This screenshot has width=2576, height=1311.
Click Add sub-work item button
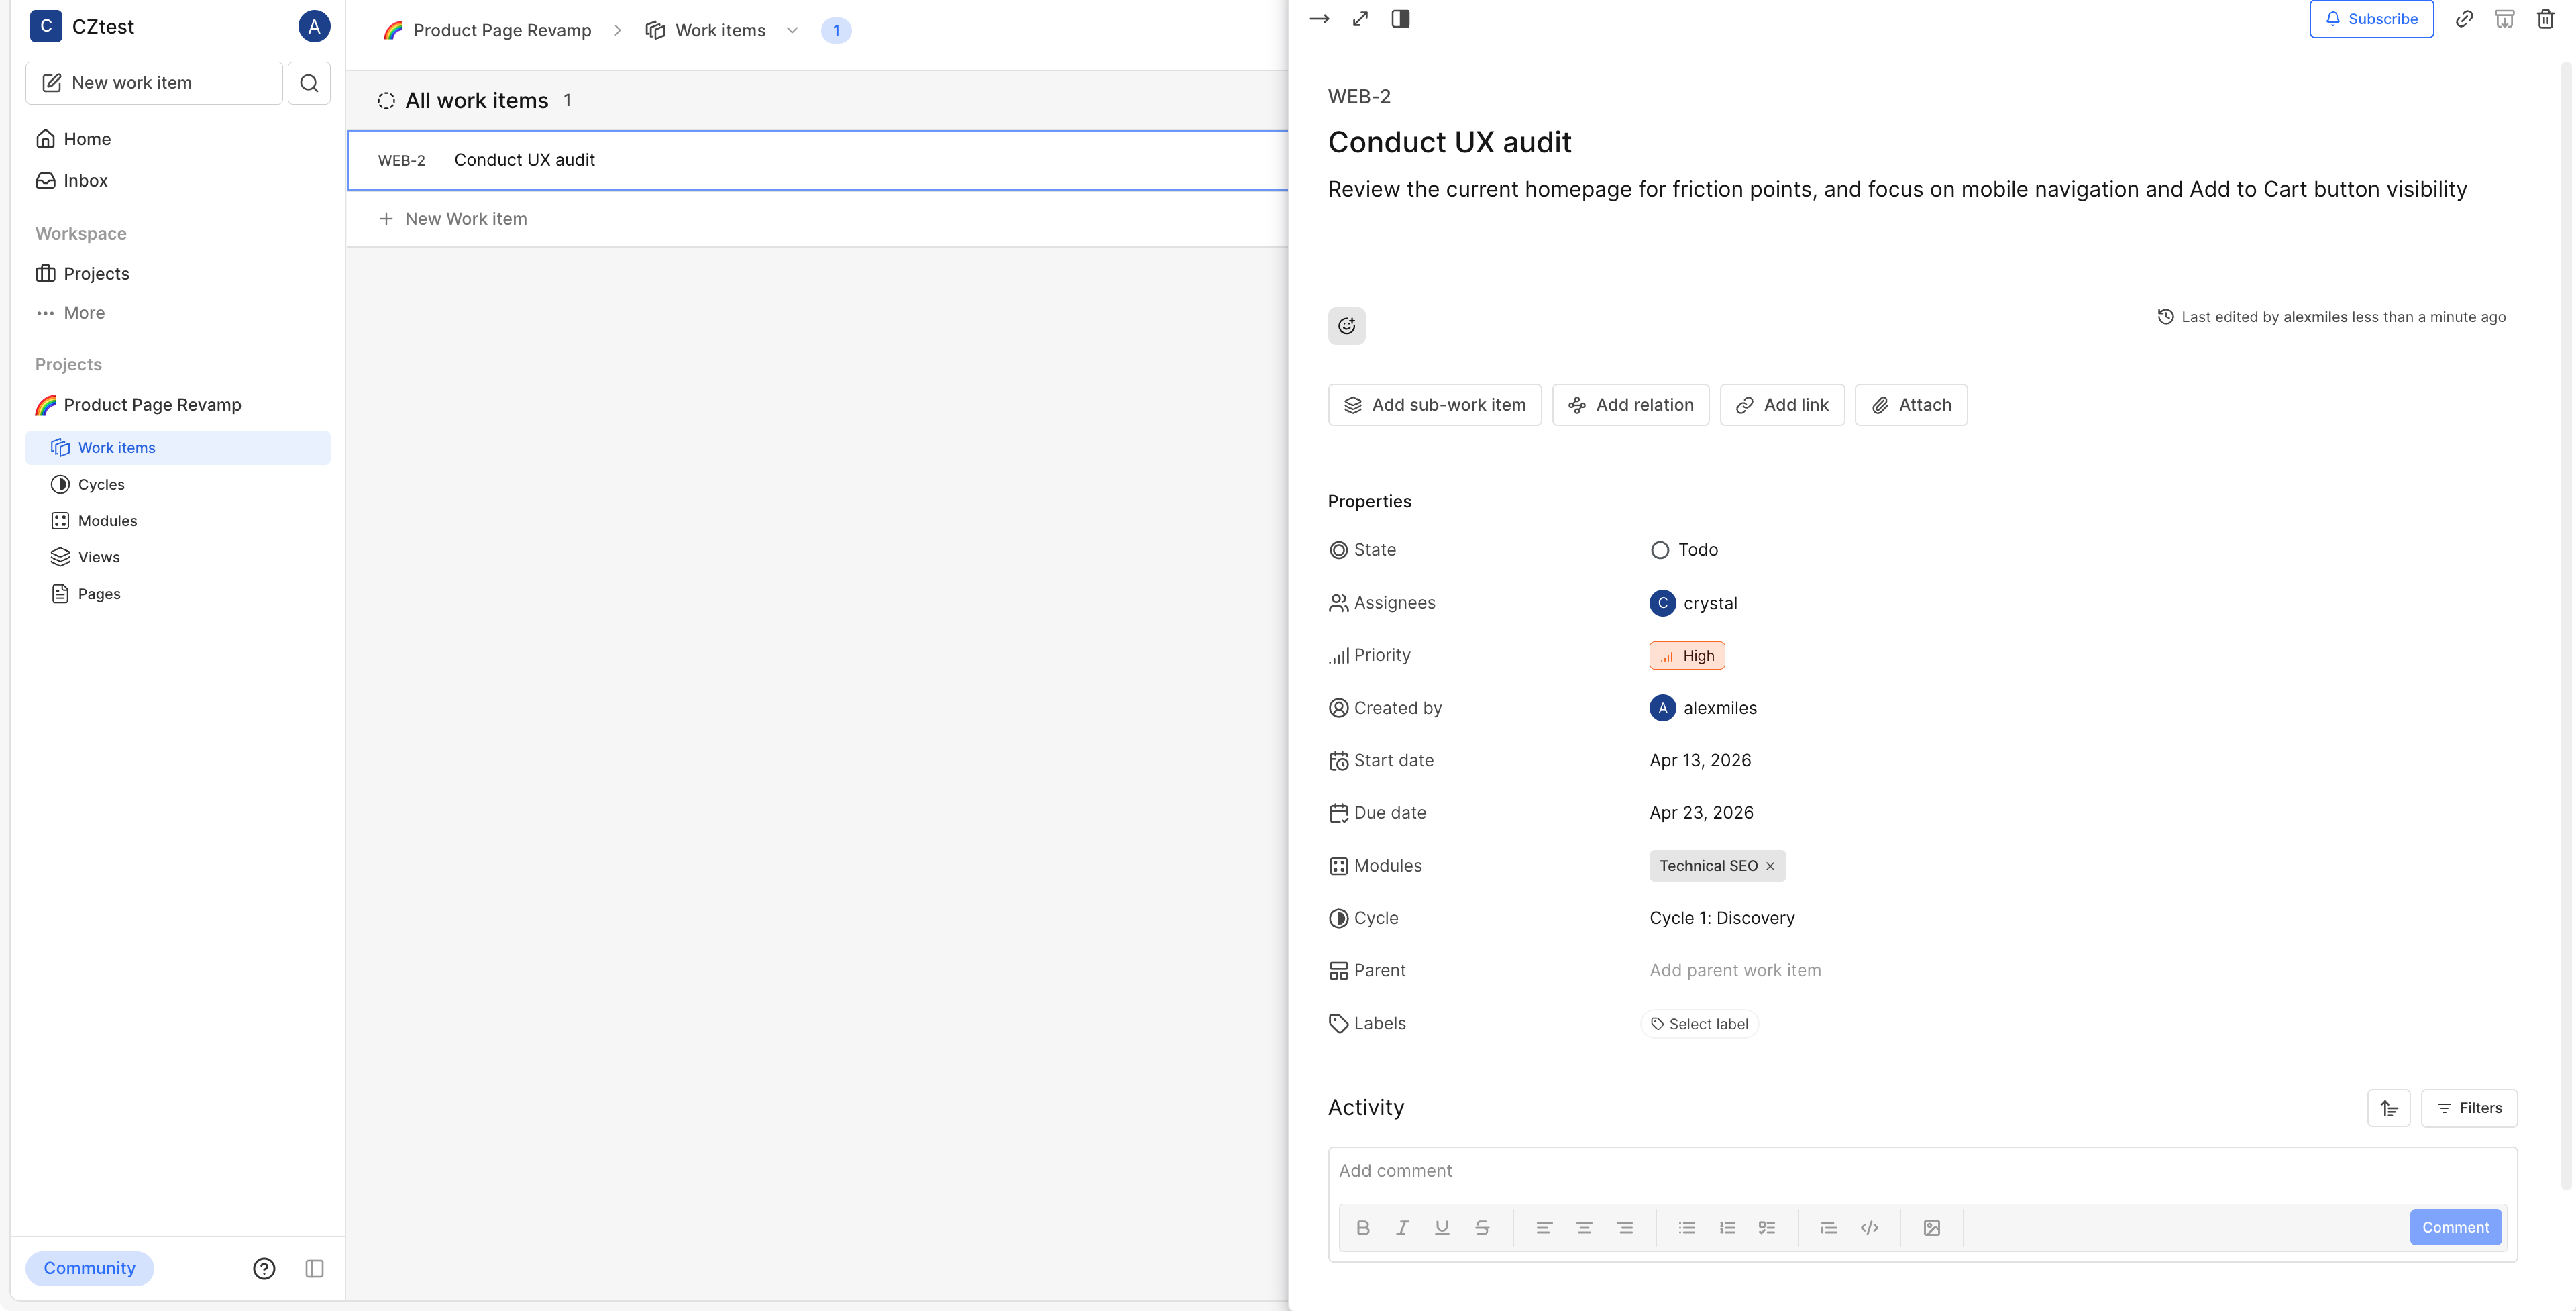coord(1434,405)
